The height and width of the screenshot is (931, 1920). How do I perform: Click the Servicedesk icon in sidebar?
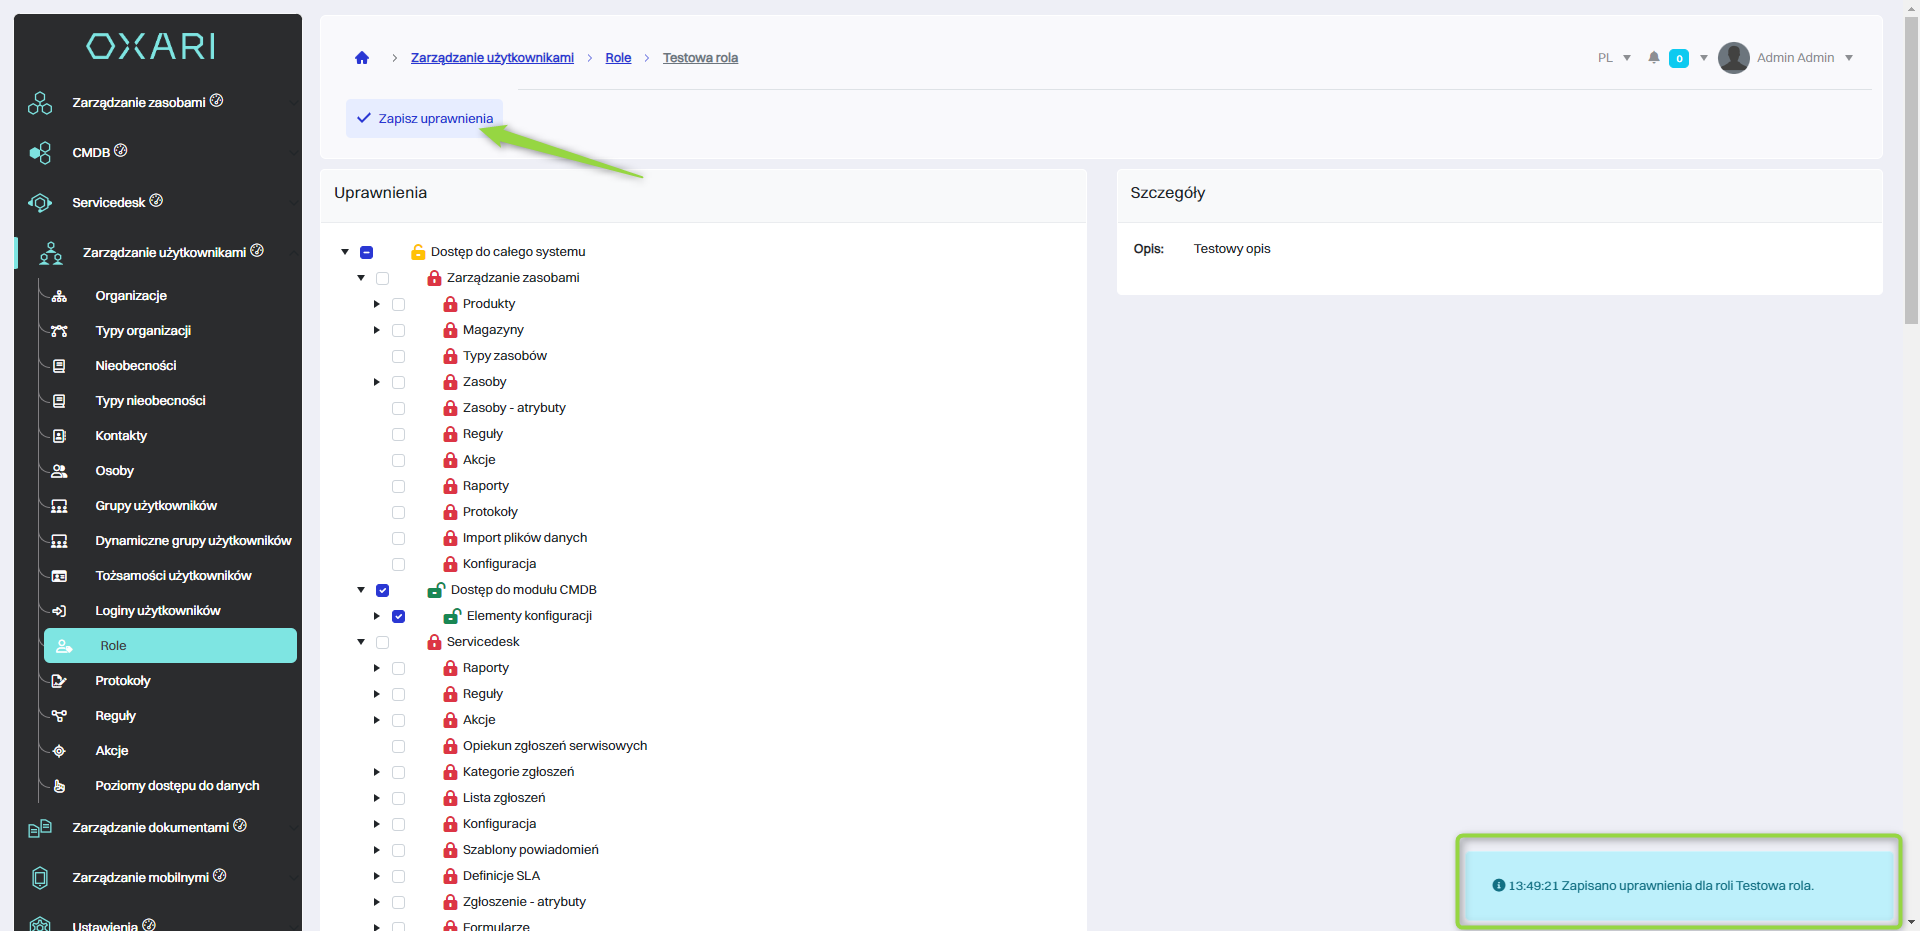point(40,203)
